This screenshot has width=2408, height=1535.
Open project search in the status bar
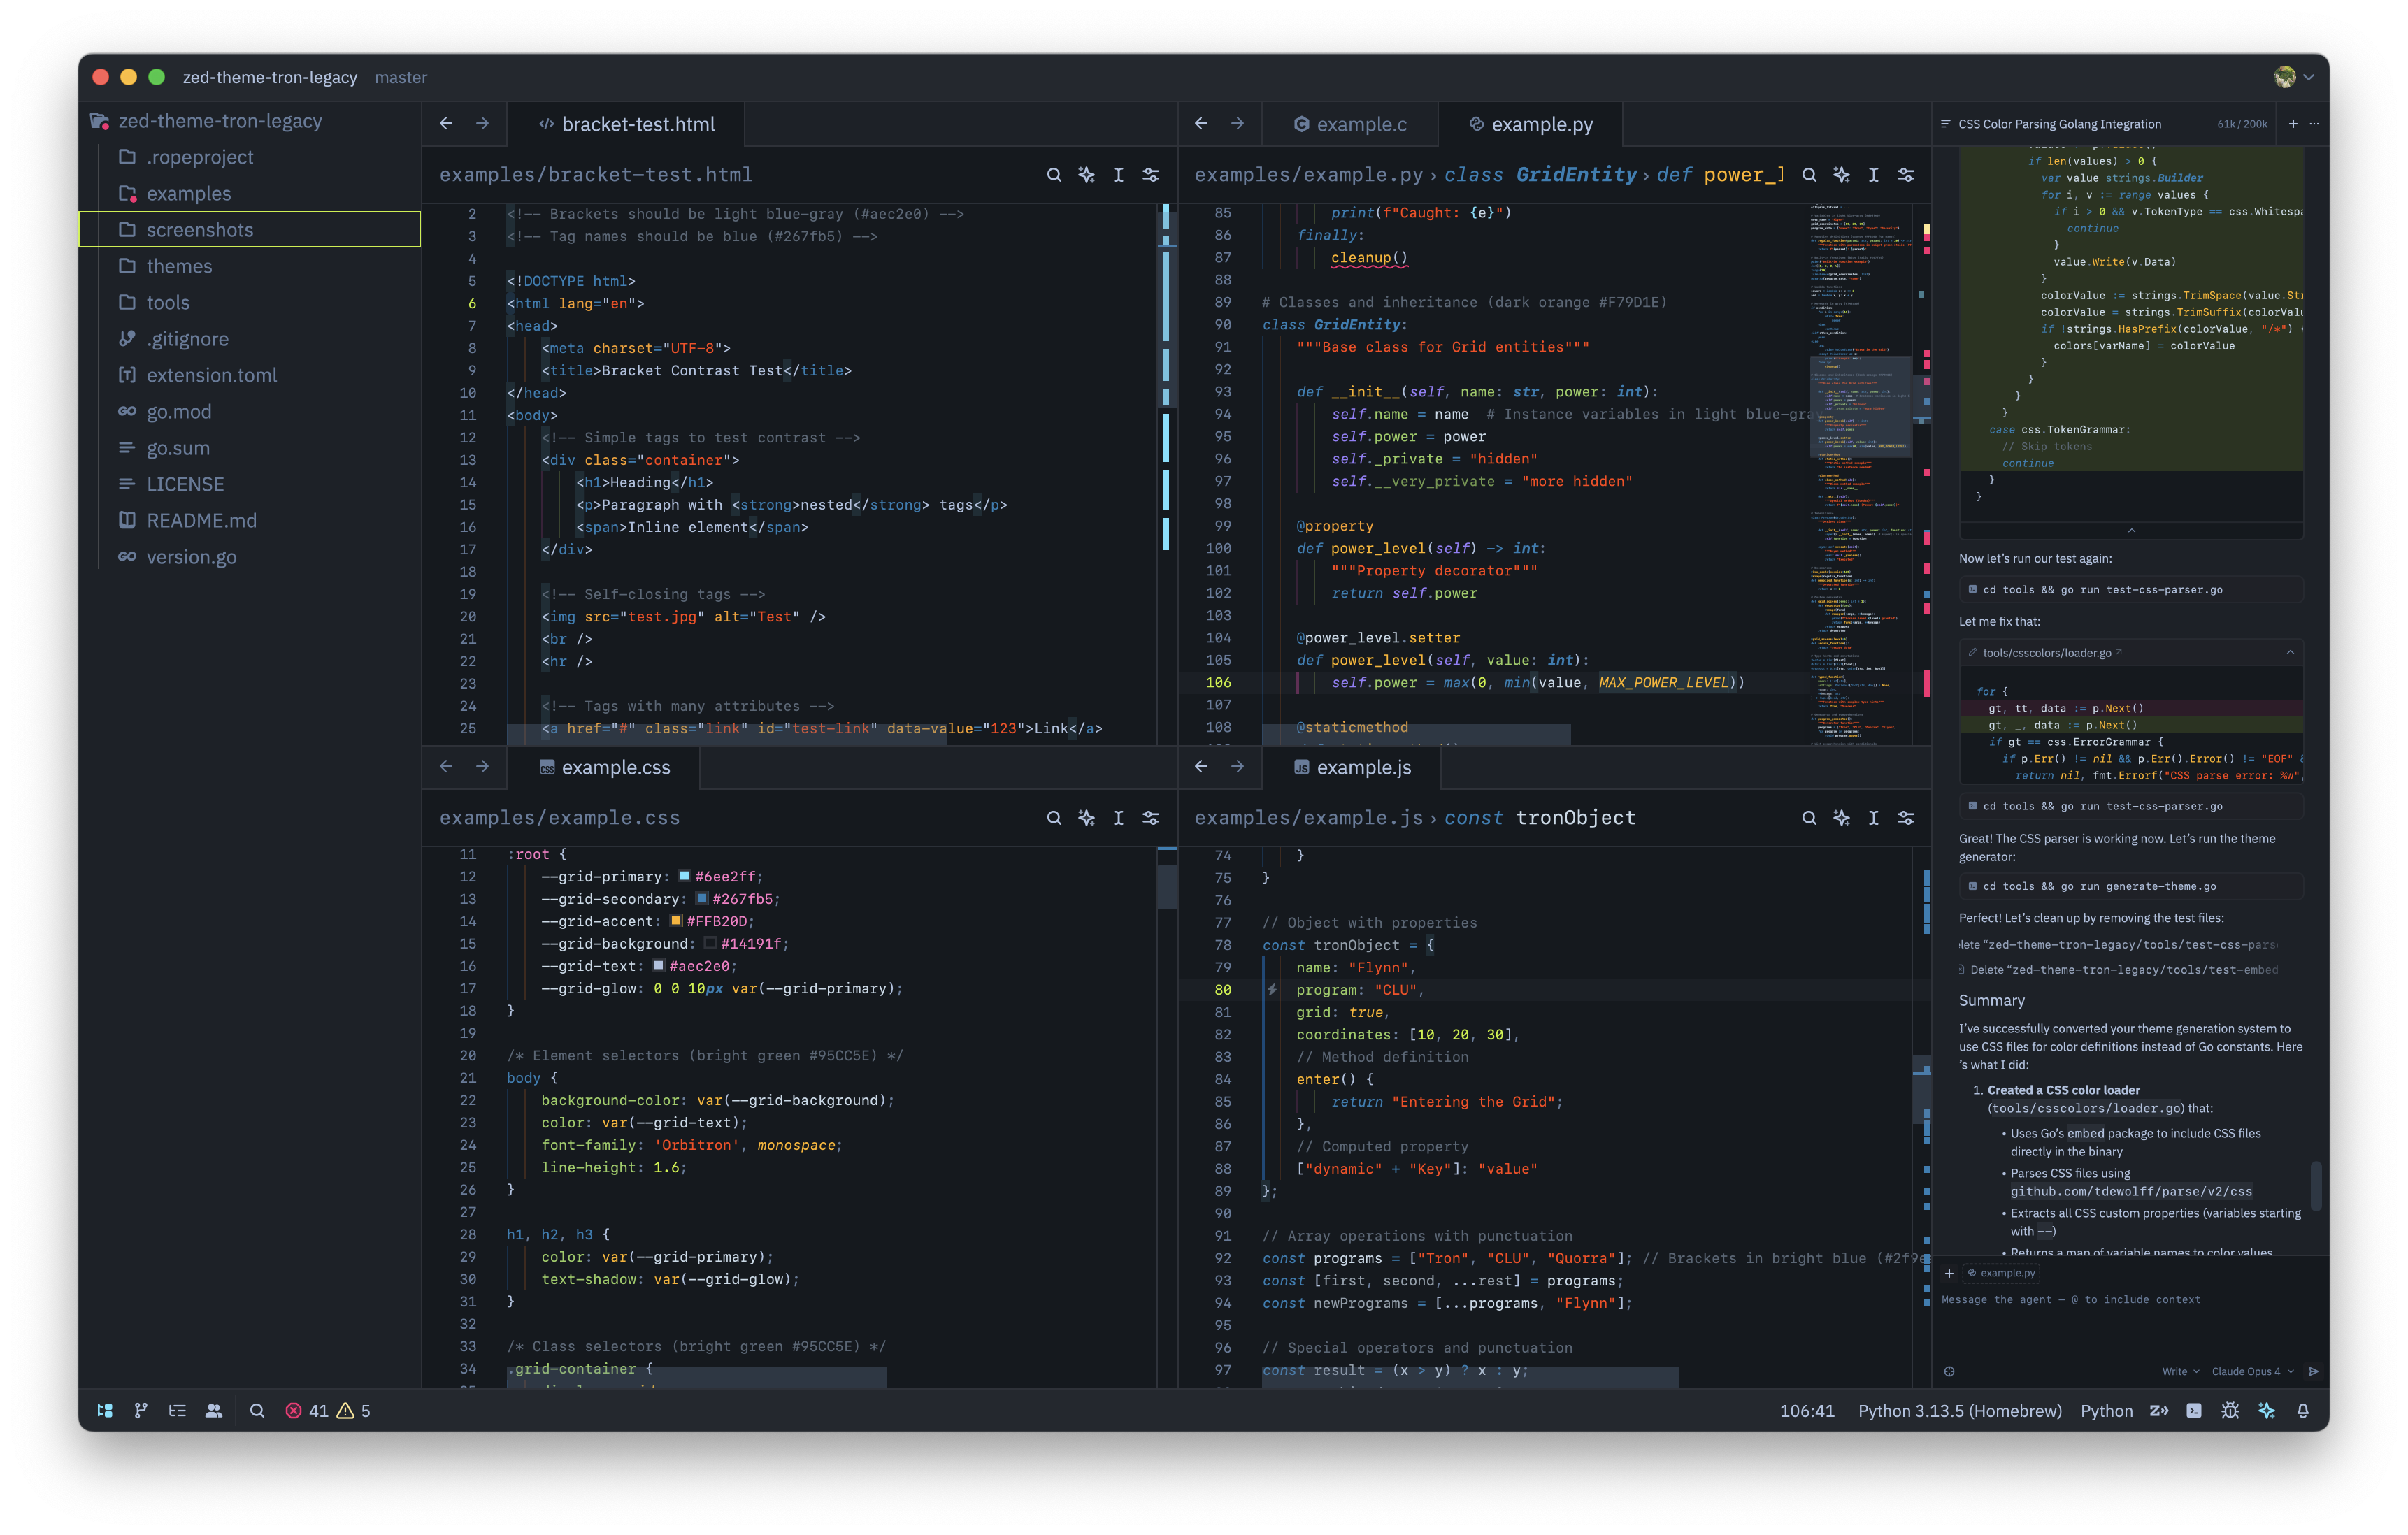(257, 1410)
